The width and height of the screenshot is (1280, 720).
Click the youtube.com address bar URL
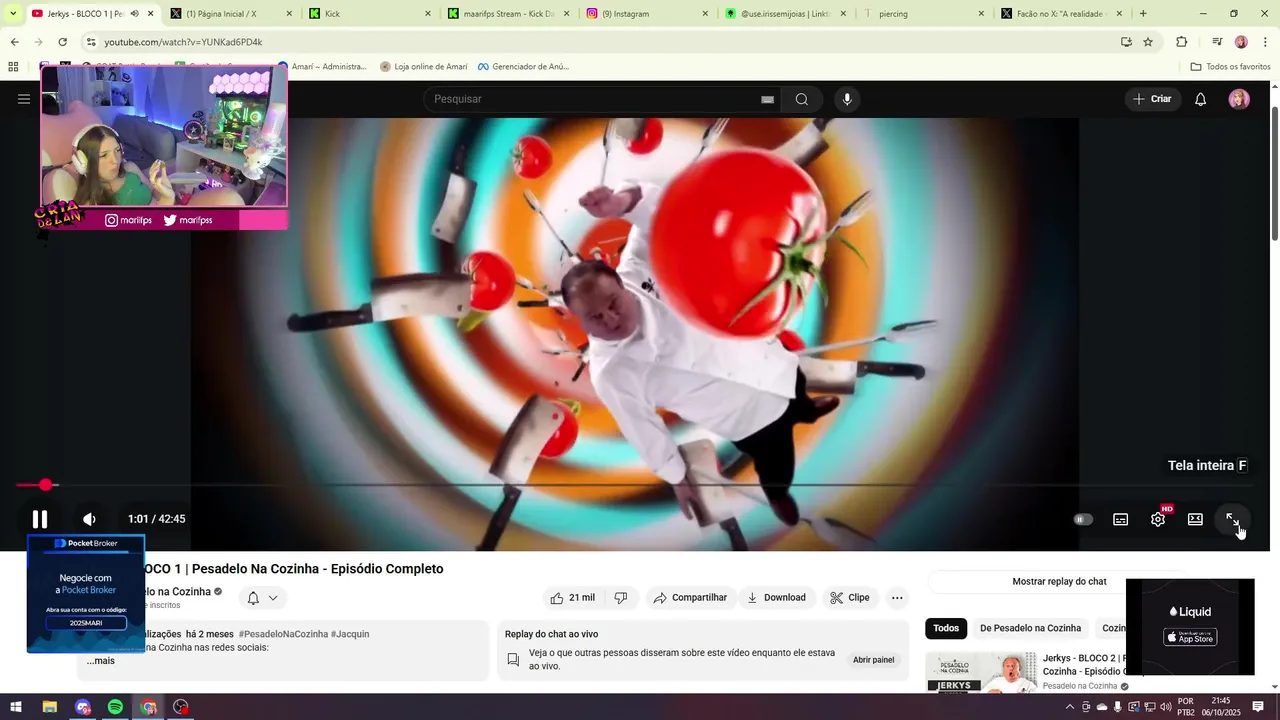[183, 42]
